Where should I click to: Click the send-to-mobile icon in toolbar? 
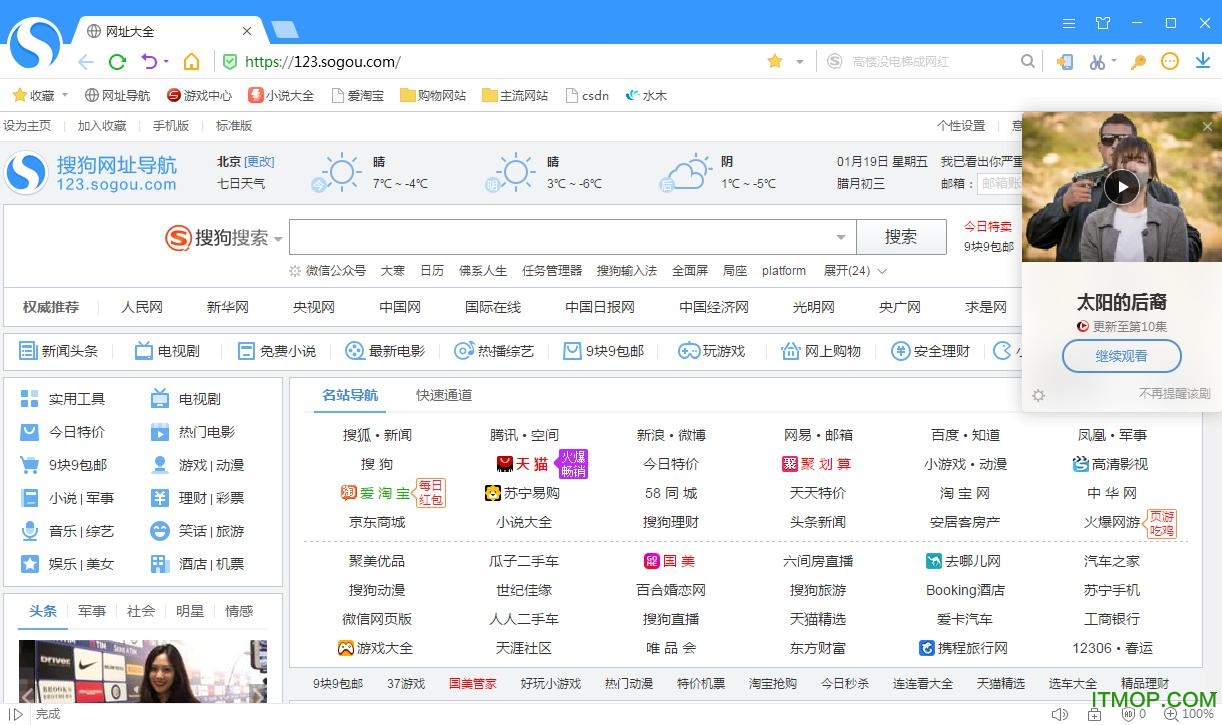pyautogui.click(x=1064, y=62)
